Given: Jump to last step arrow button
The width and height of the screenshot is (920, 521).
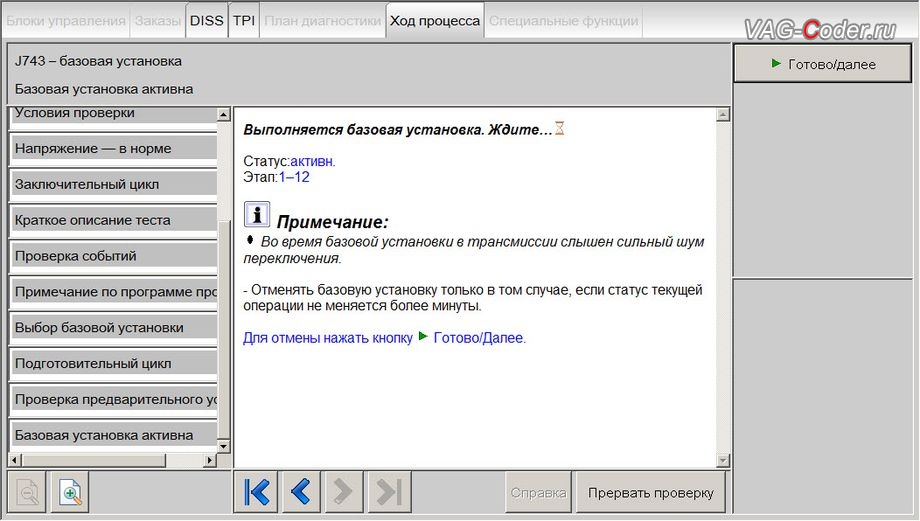Looking at the screenshot, I should (389, 492).
